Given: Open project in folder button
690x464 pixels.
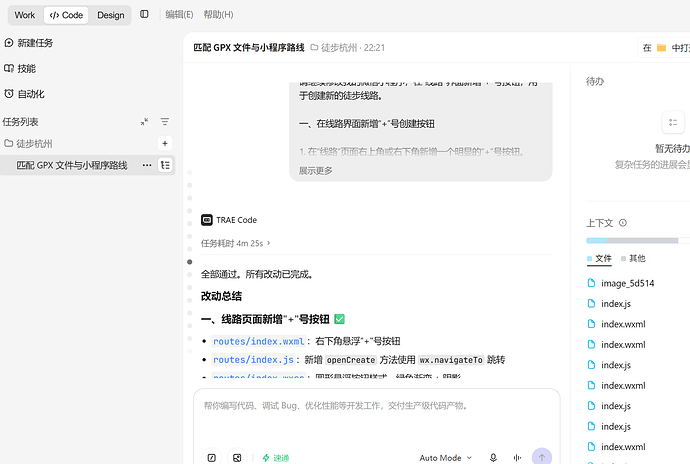Looking at the screenshot, I should 664,48.
